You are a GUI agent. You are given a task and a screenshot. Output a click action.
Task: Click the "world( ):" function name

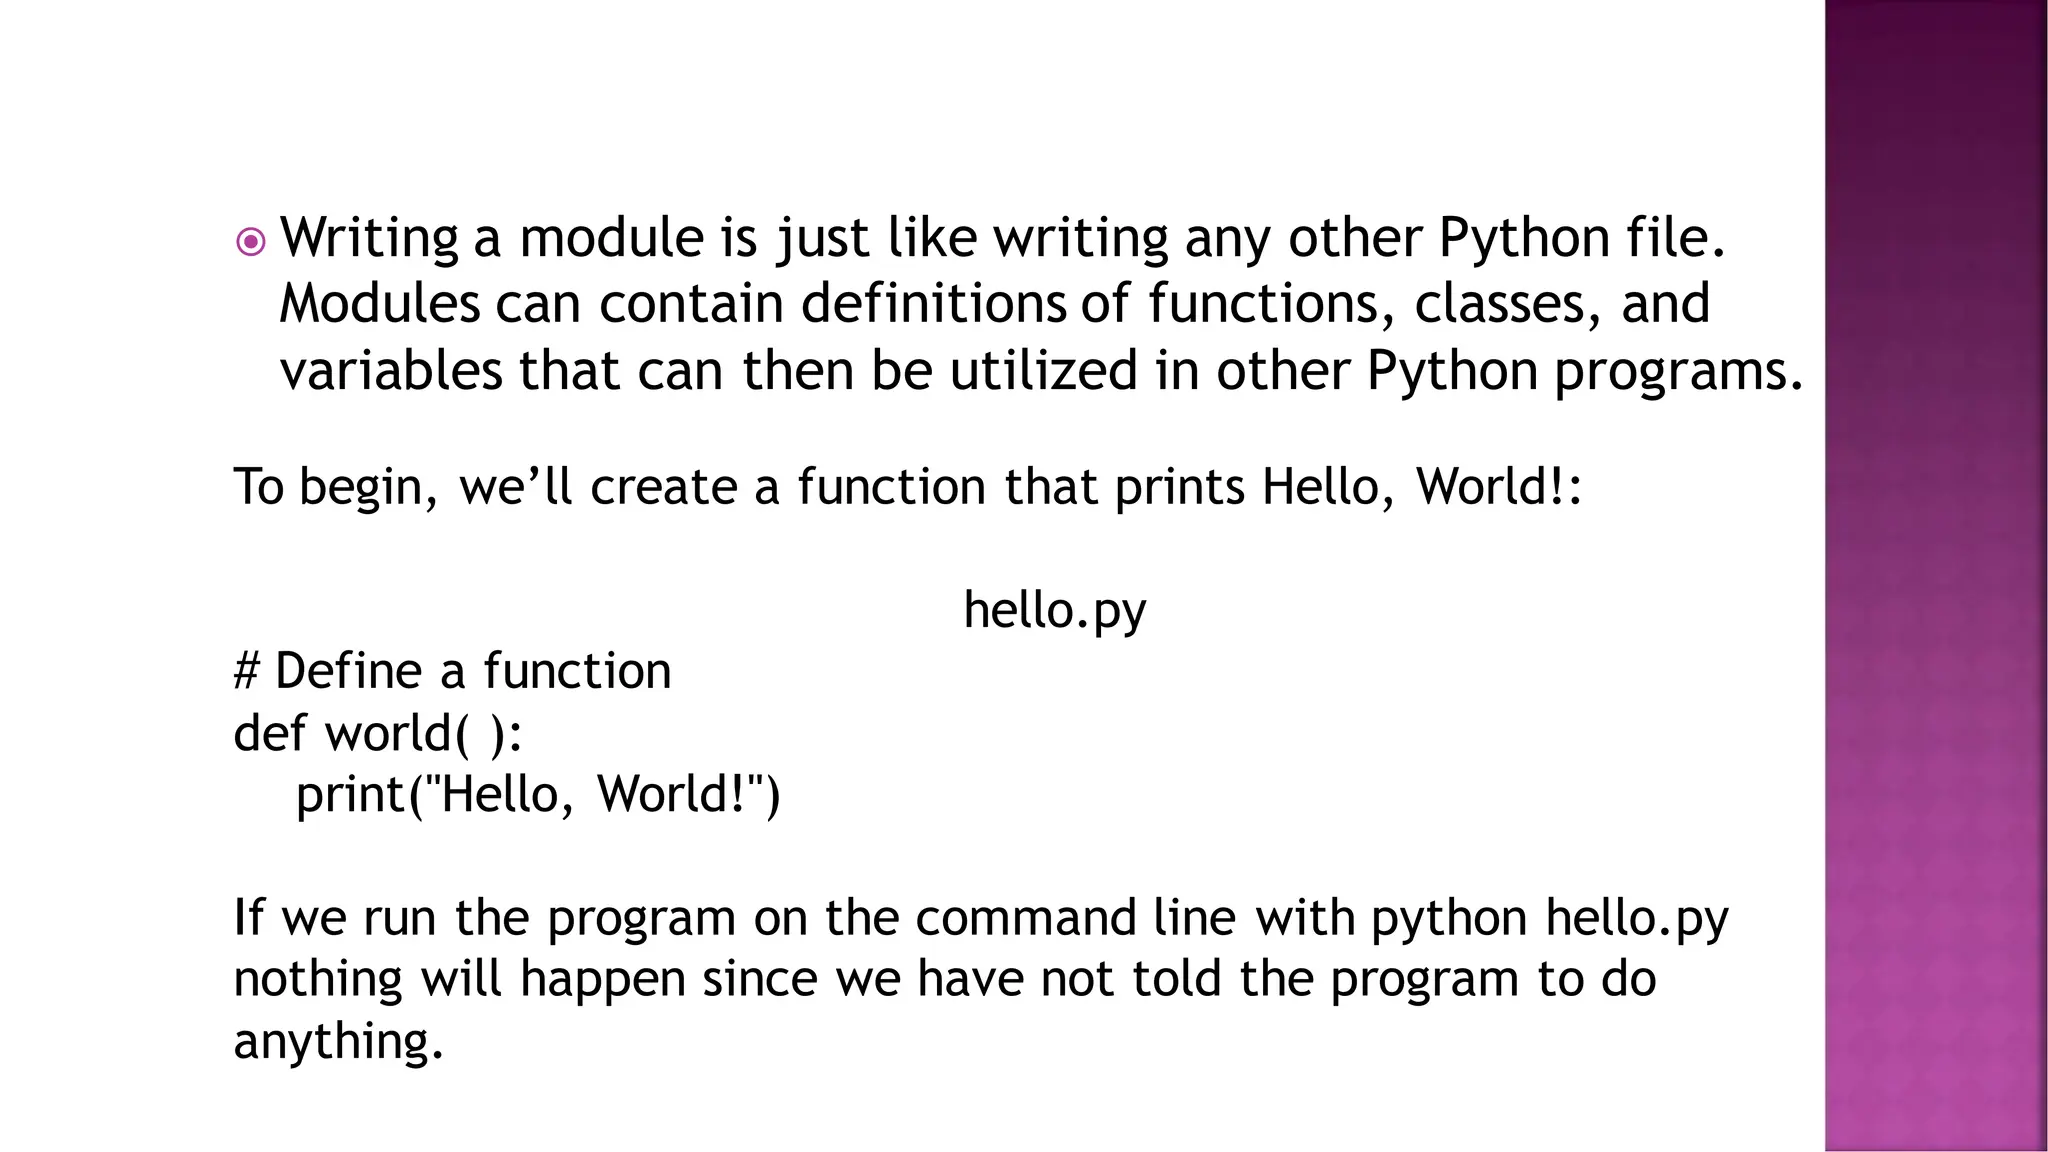coord(424,733)
